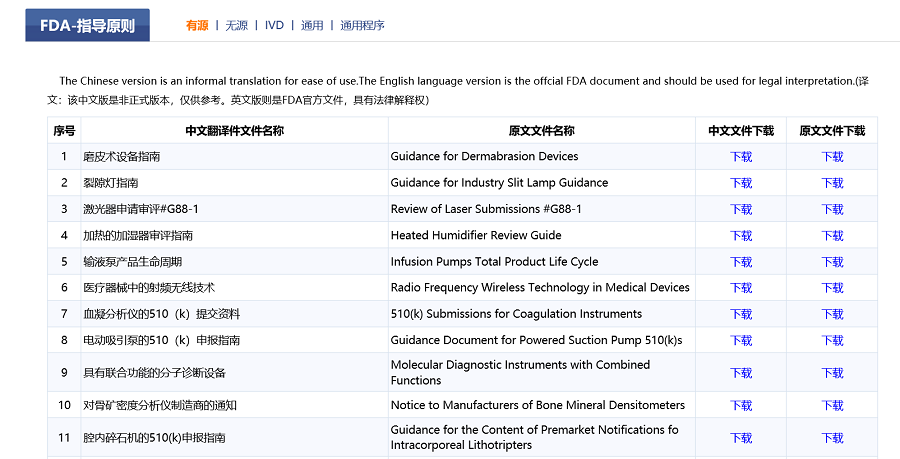Download original Bone Mineral Densitometers notice
The height and width of the screenshot is (459, 900).
(x=832, y=406)
